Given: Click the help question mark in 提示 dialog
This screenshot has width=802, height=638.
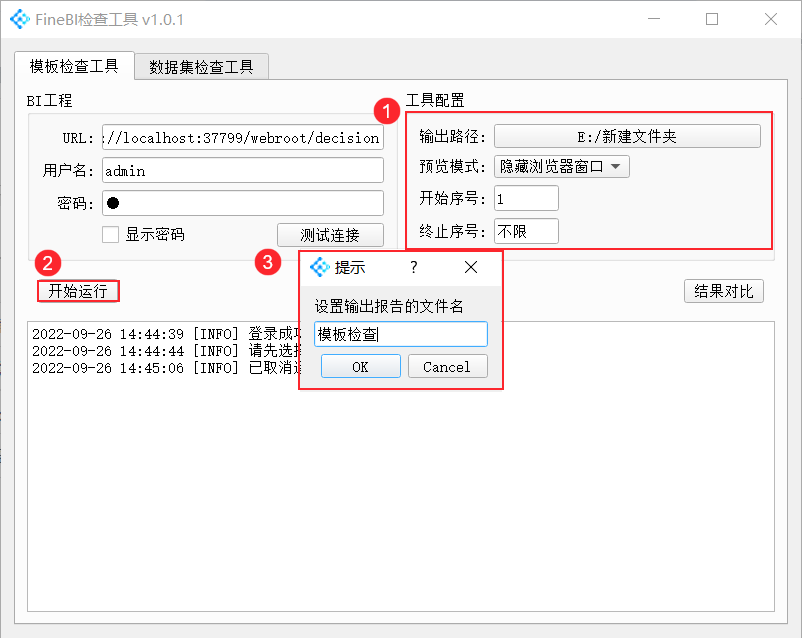Looking at the screenshot, I should [x=414, y=267].
